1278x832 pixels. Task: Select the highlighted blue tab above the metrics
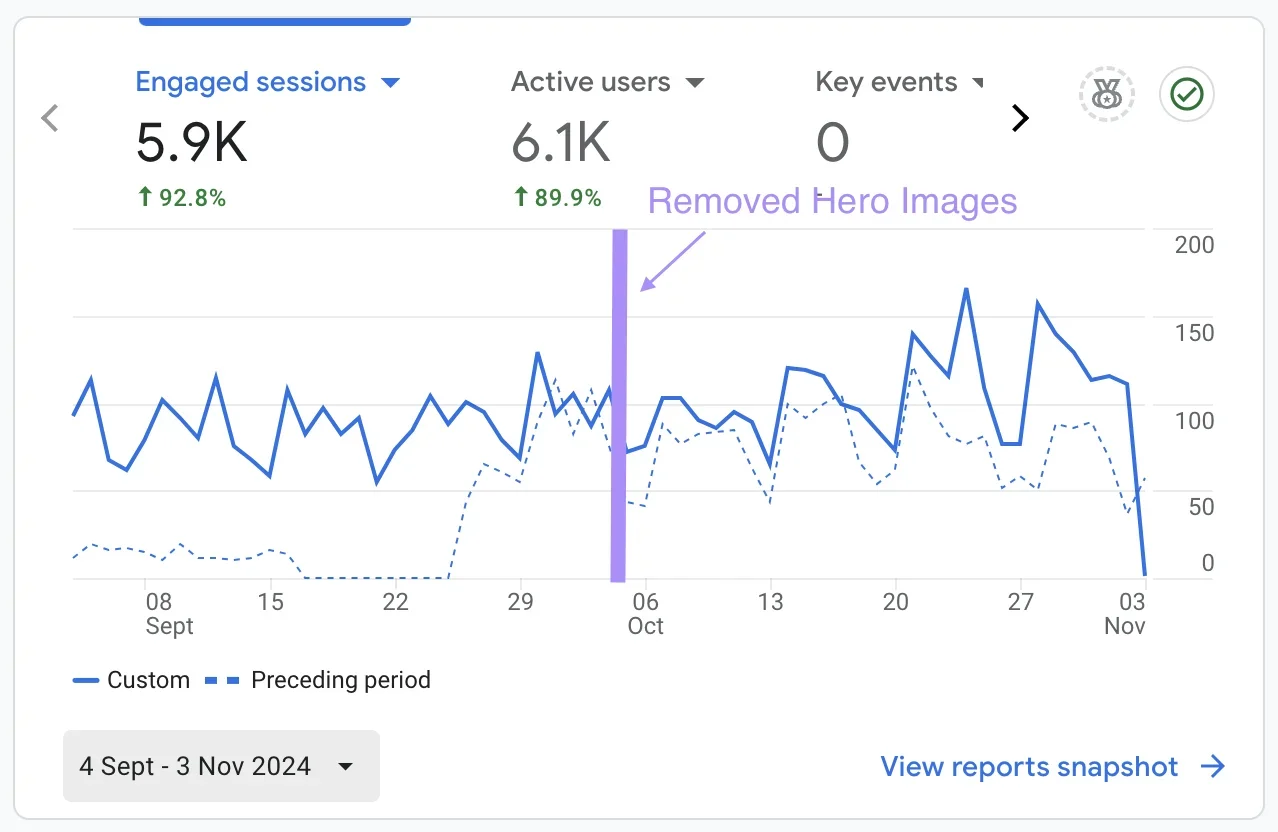click(x=274, y=19)
